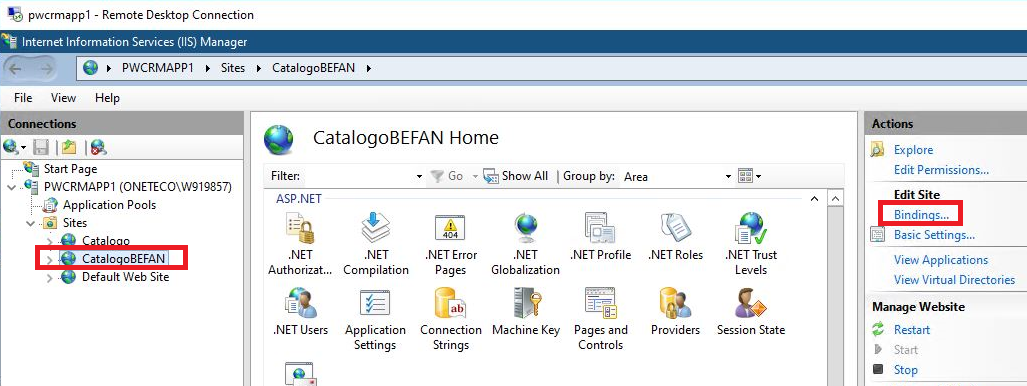Open Bindings in Edit Site actions
The width and height of the screenshot is (1027, 386).
coord(921,214)
